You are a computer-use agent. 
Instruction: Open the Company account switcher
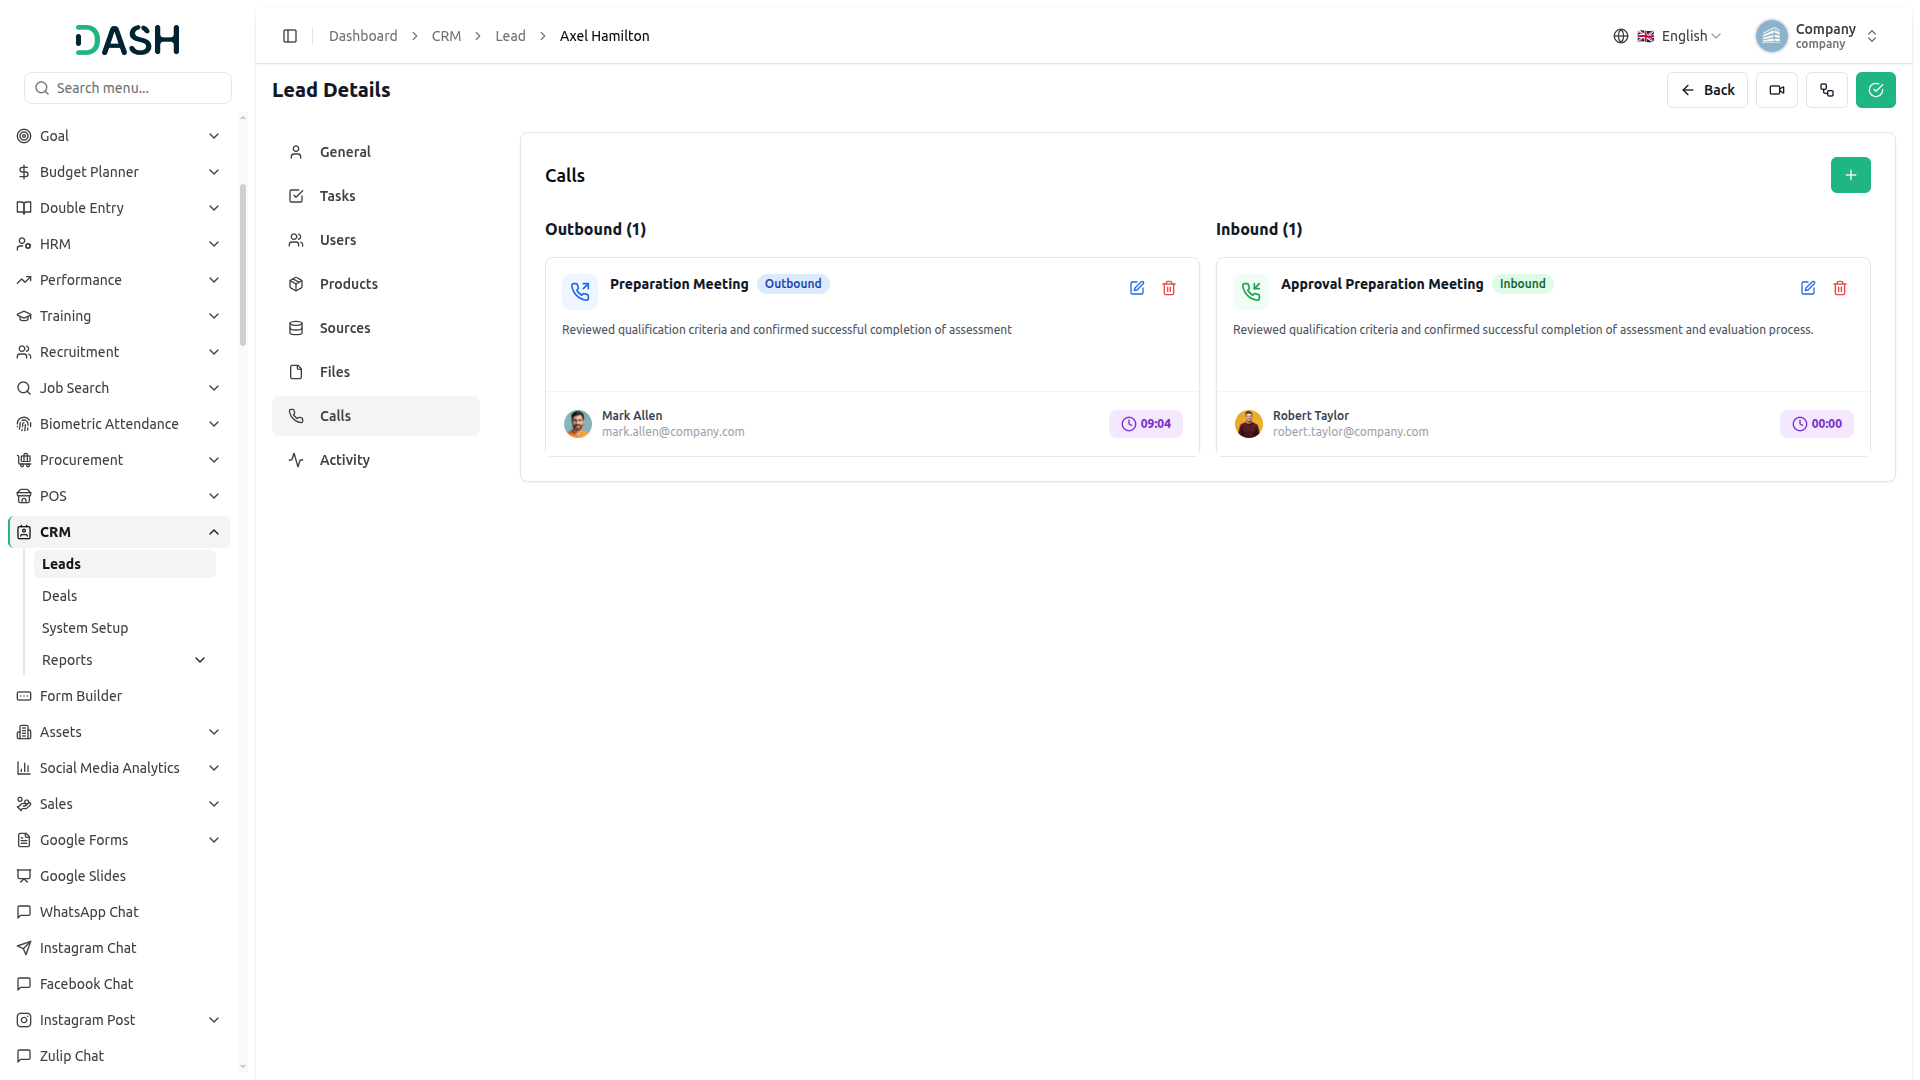coord(1818,36)
